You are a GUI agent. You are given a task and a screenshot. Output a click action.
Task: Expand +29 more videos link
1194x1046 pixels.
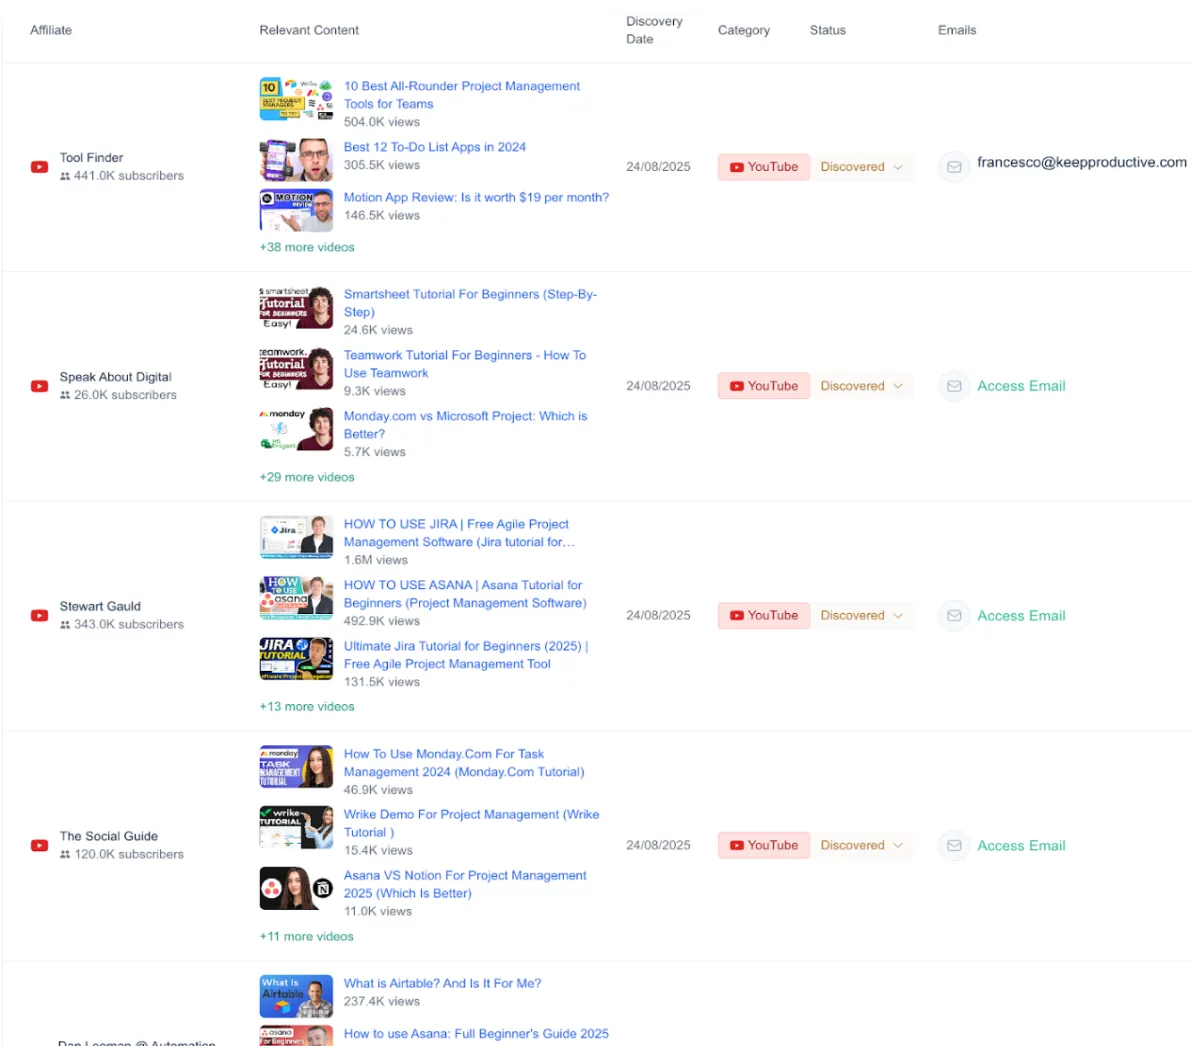(307, 477)
